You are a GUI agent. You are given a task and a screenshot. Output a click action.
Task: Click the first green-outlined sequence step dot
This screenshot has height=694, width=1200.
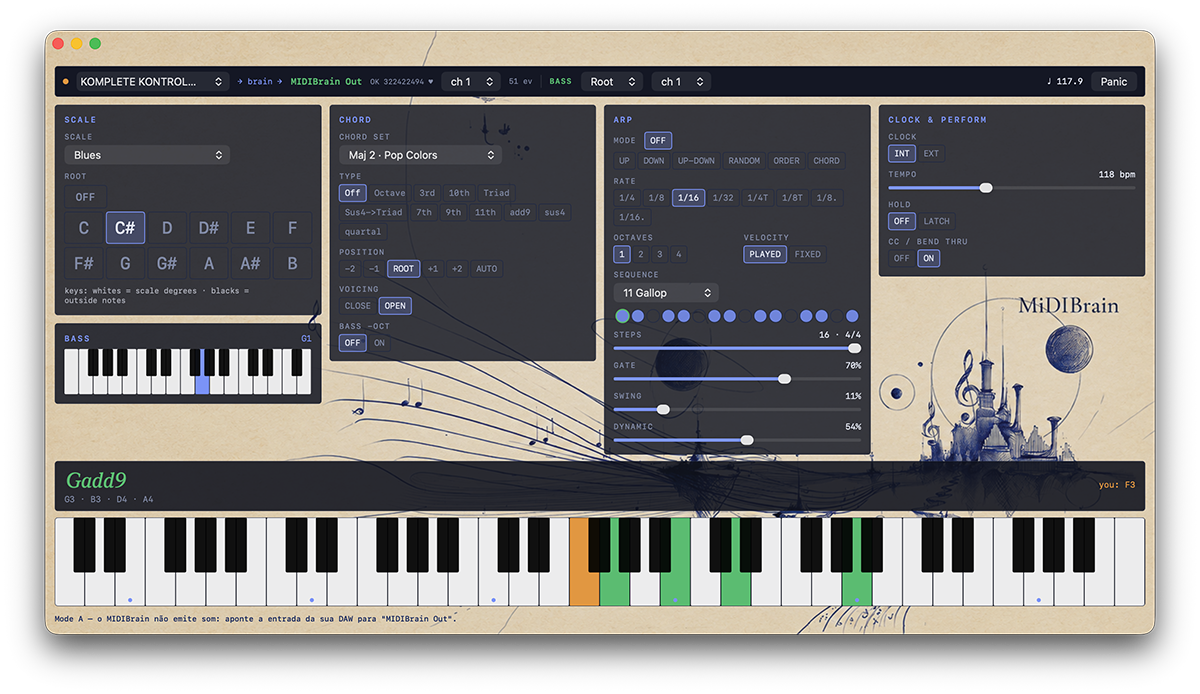(622, 316)
